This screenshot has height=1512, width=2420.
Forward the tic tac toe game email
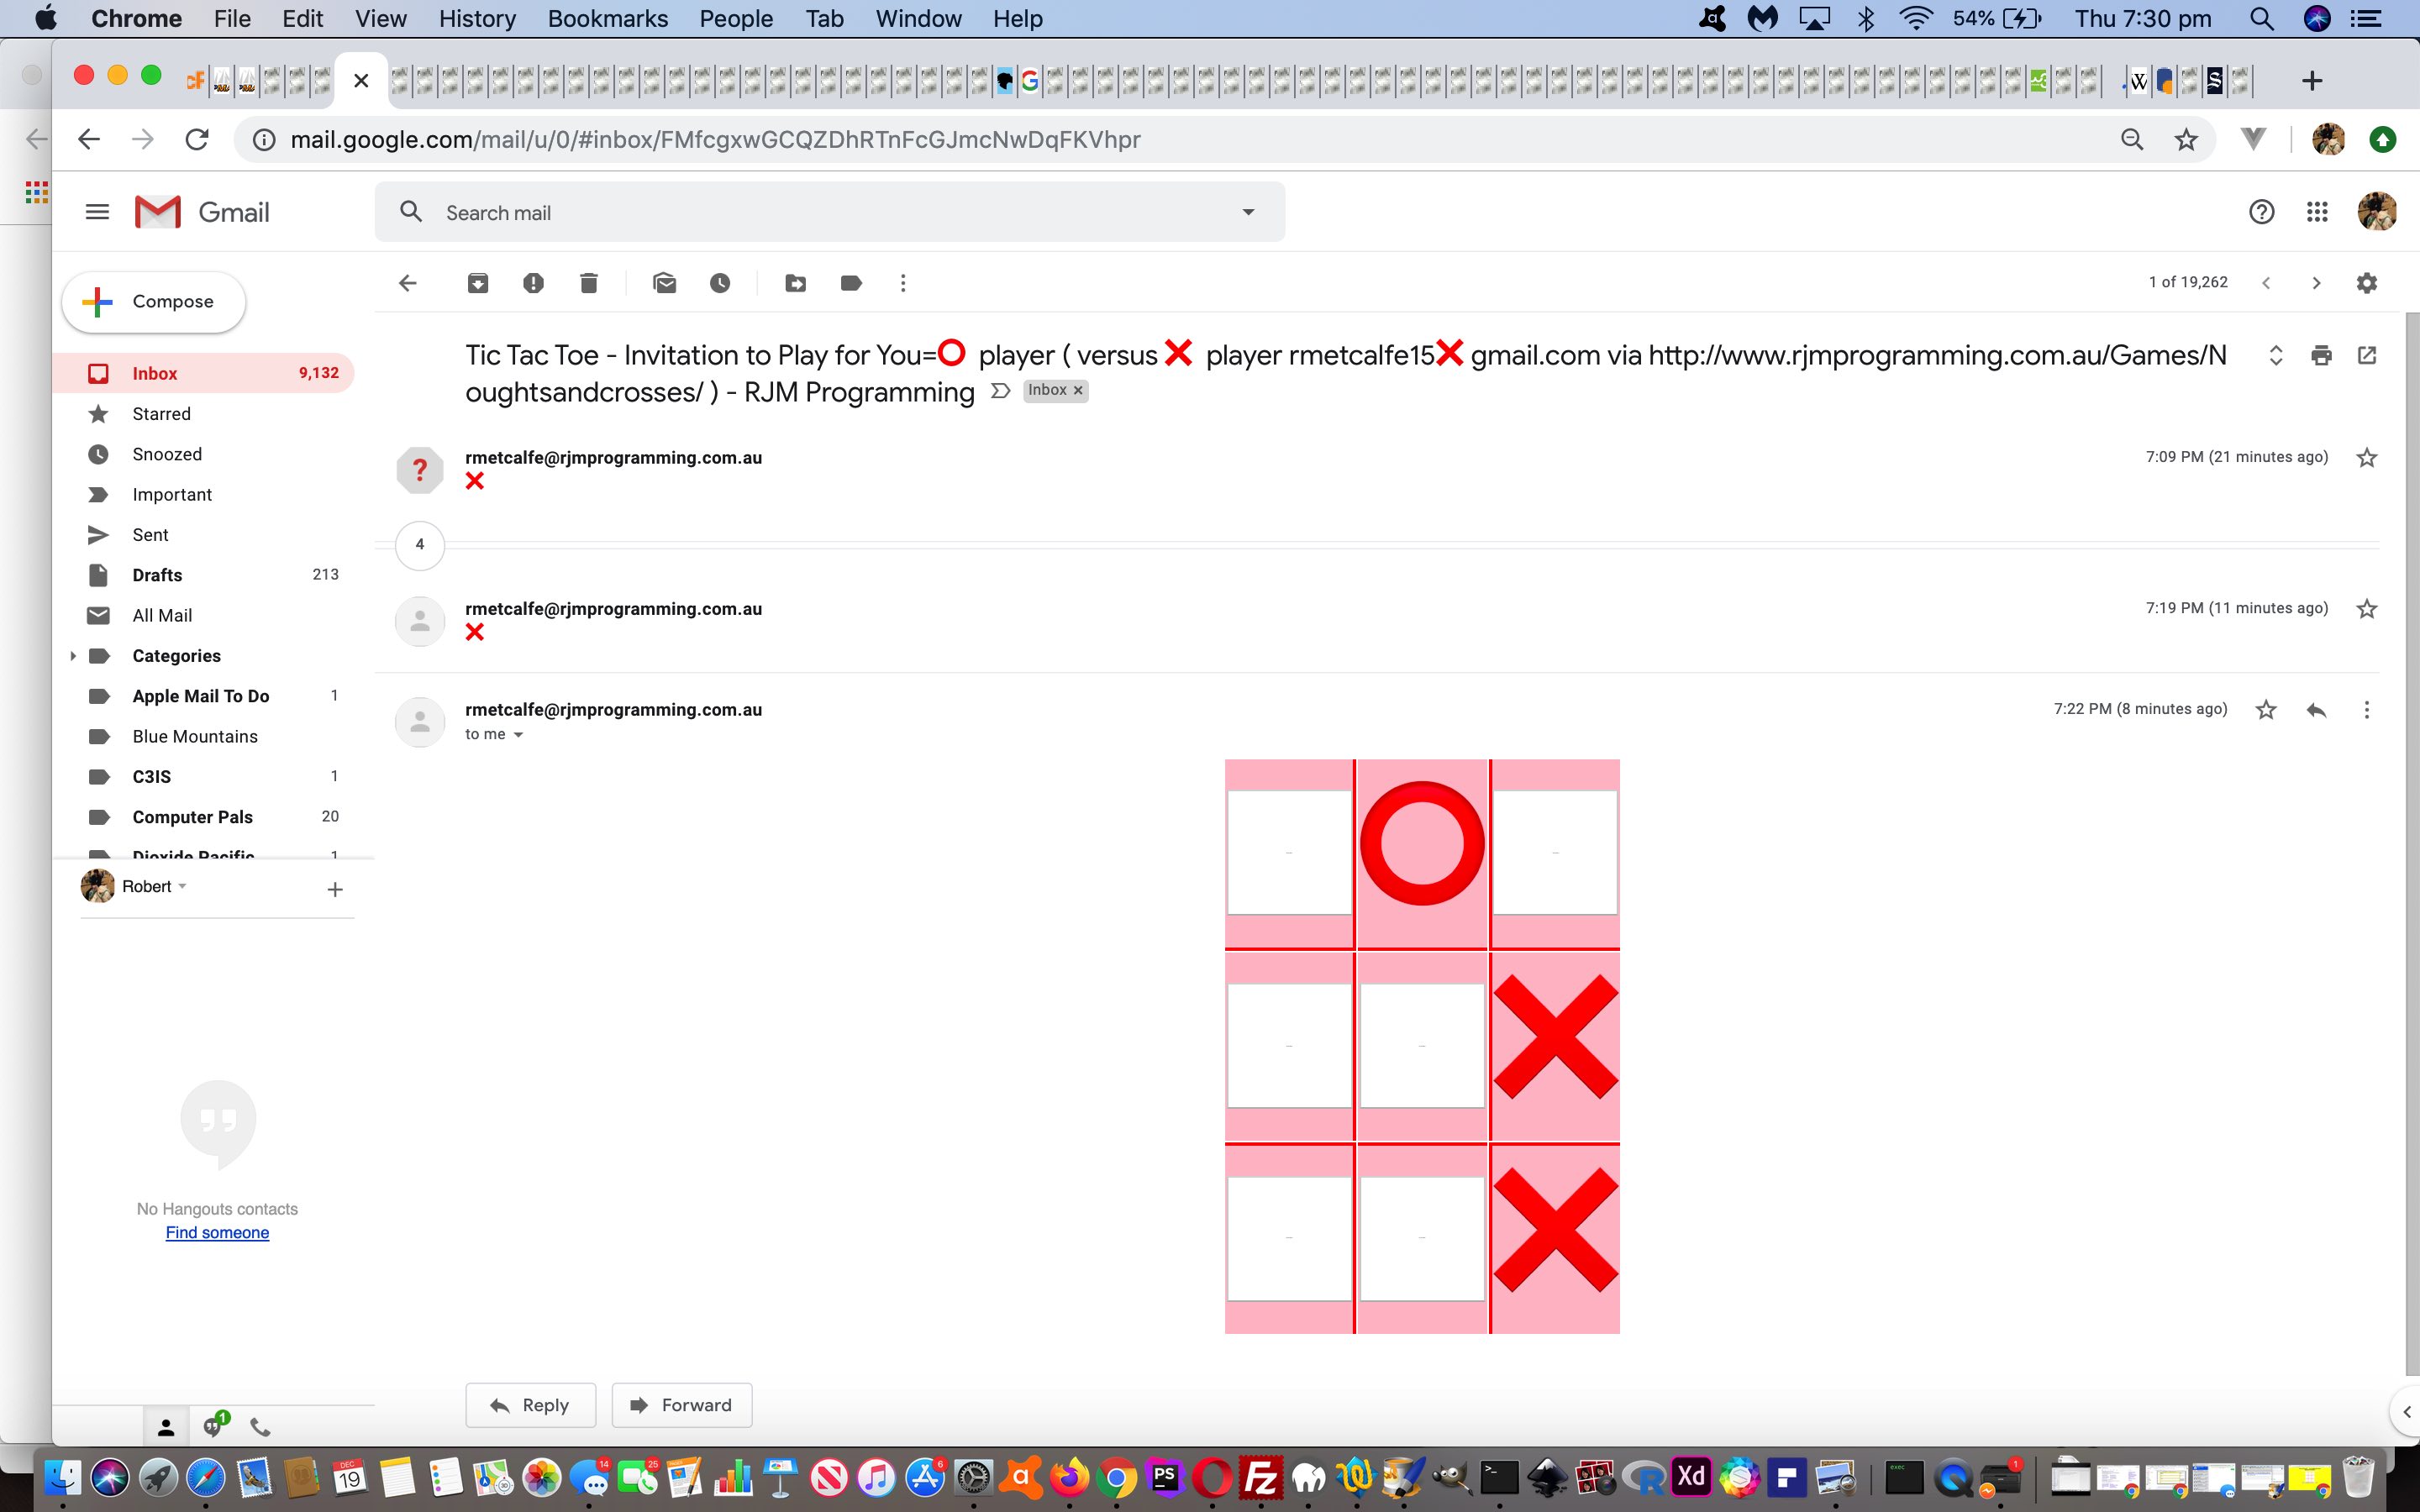[x=681, y=1404]
